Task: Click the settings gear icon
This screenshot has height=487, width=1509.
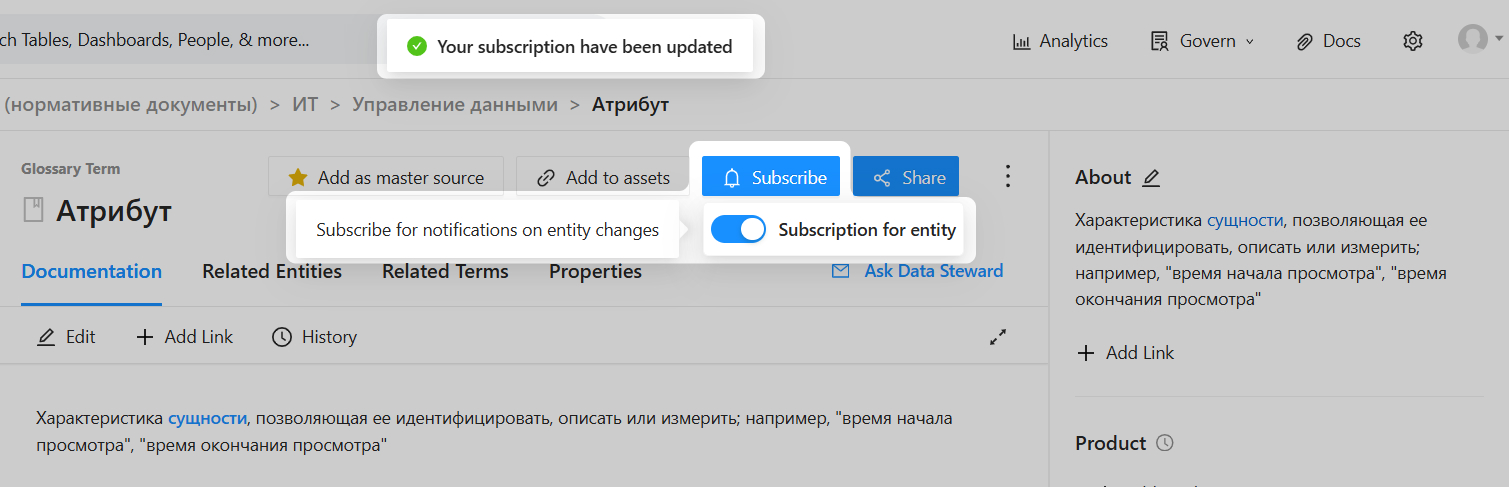Action: point(1412,41)
